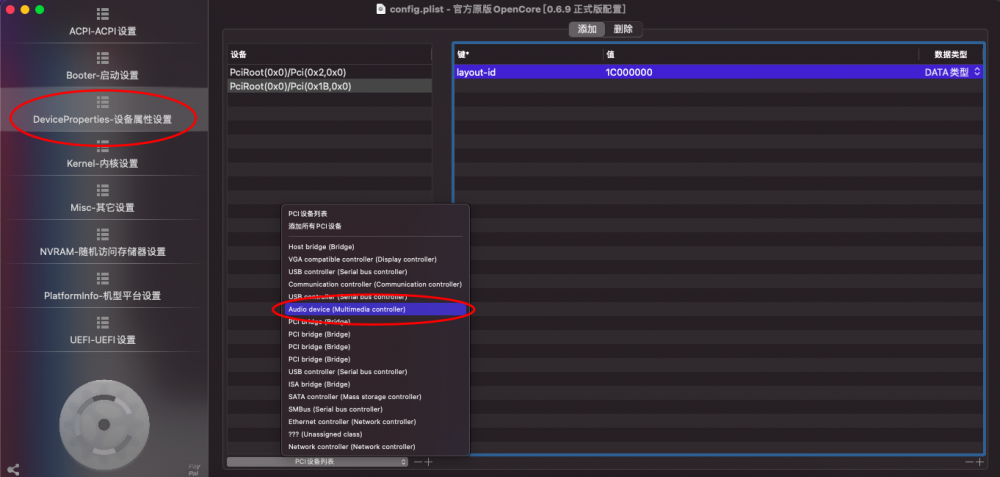Click the 数据类型 column header
This screenshot has height=477, width=1000.
pos(951,55)
